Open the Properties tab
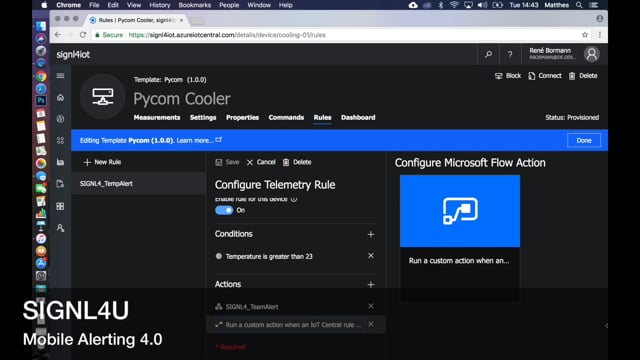 242,118
